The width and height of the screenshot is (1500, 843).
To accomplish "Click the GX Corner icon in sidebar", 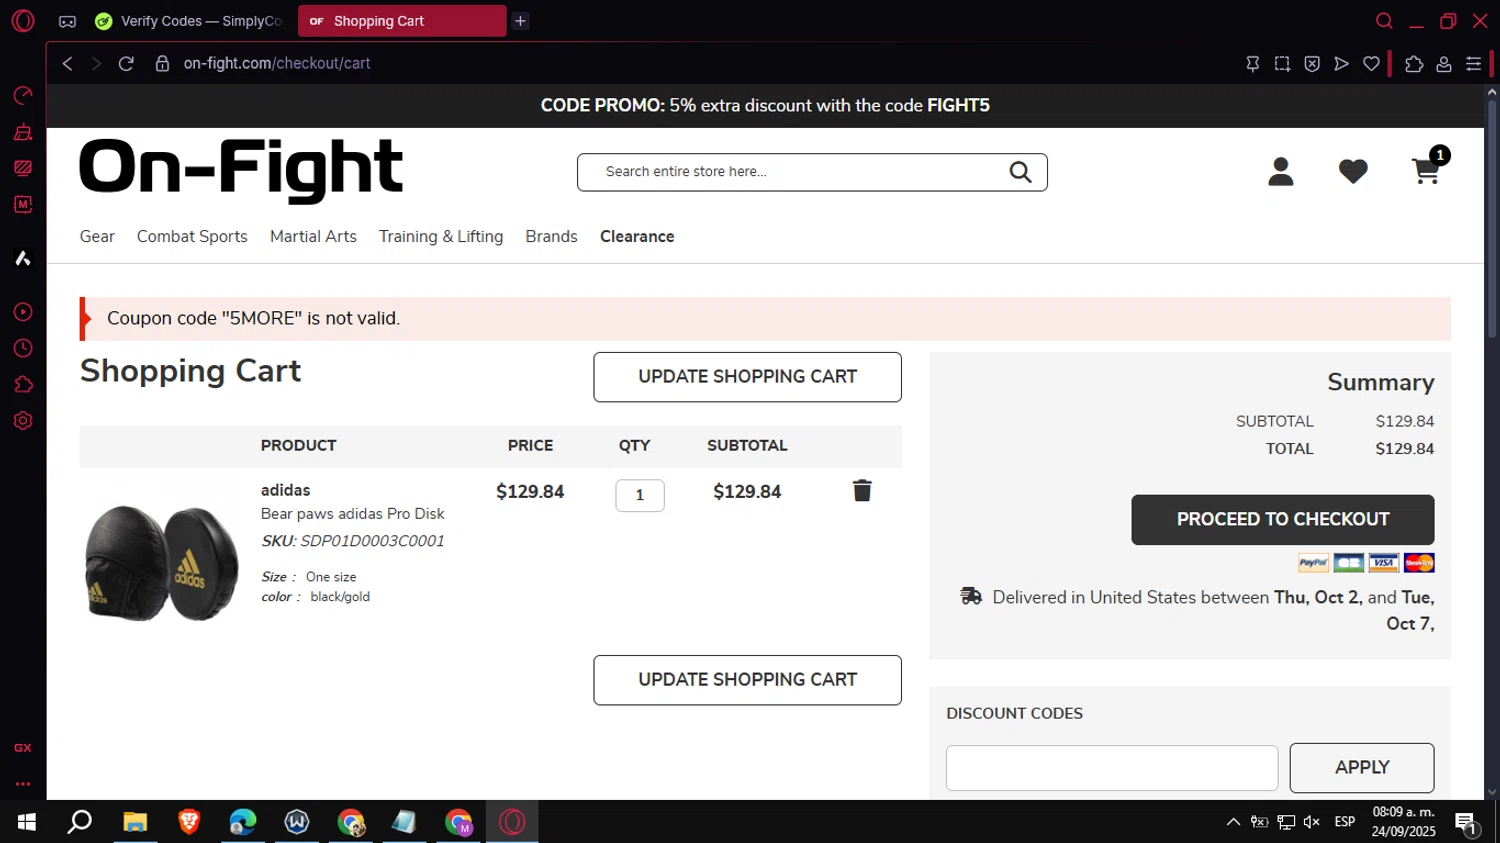I will pyautogui.click(x=22, y=748).
